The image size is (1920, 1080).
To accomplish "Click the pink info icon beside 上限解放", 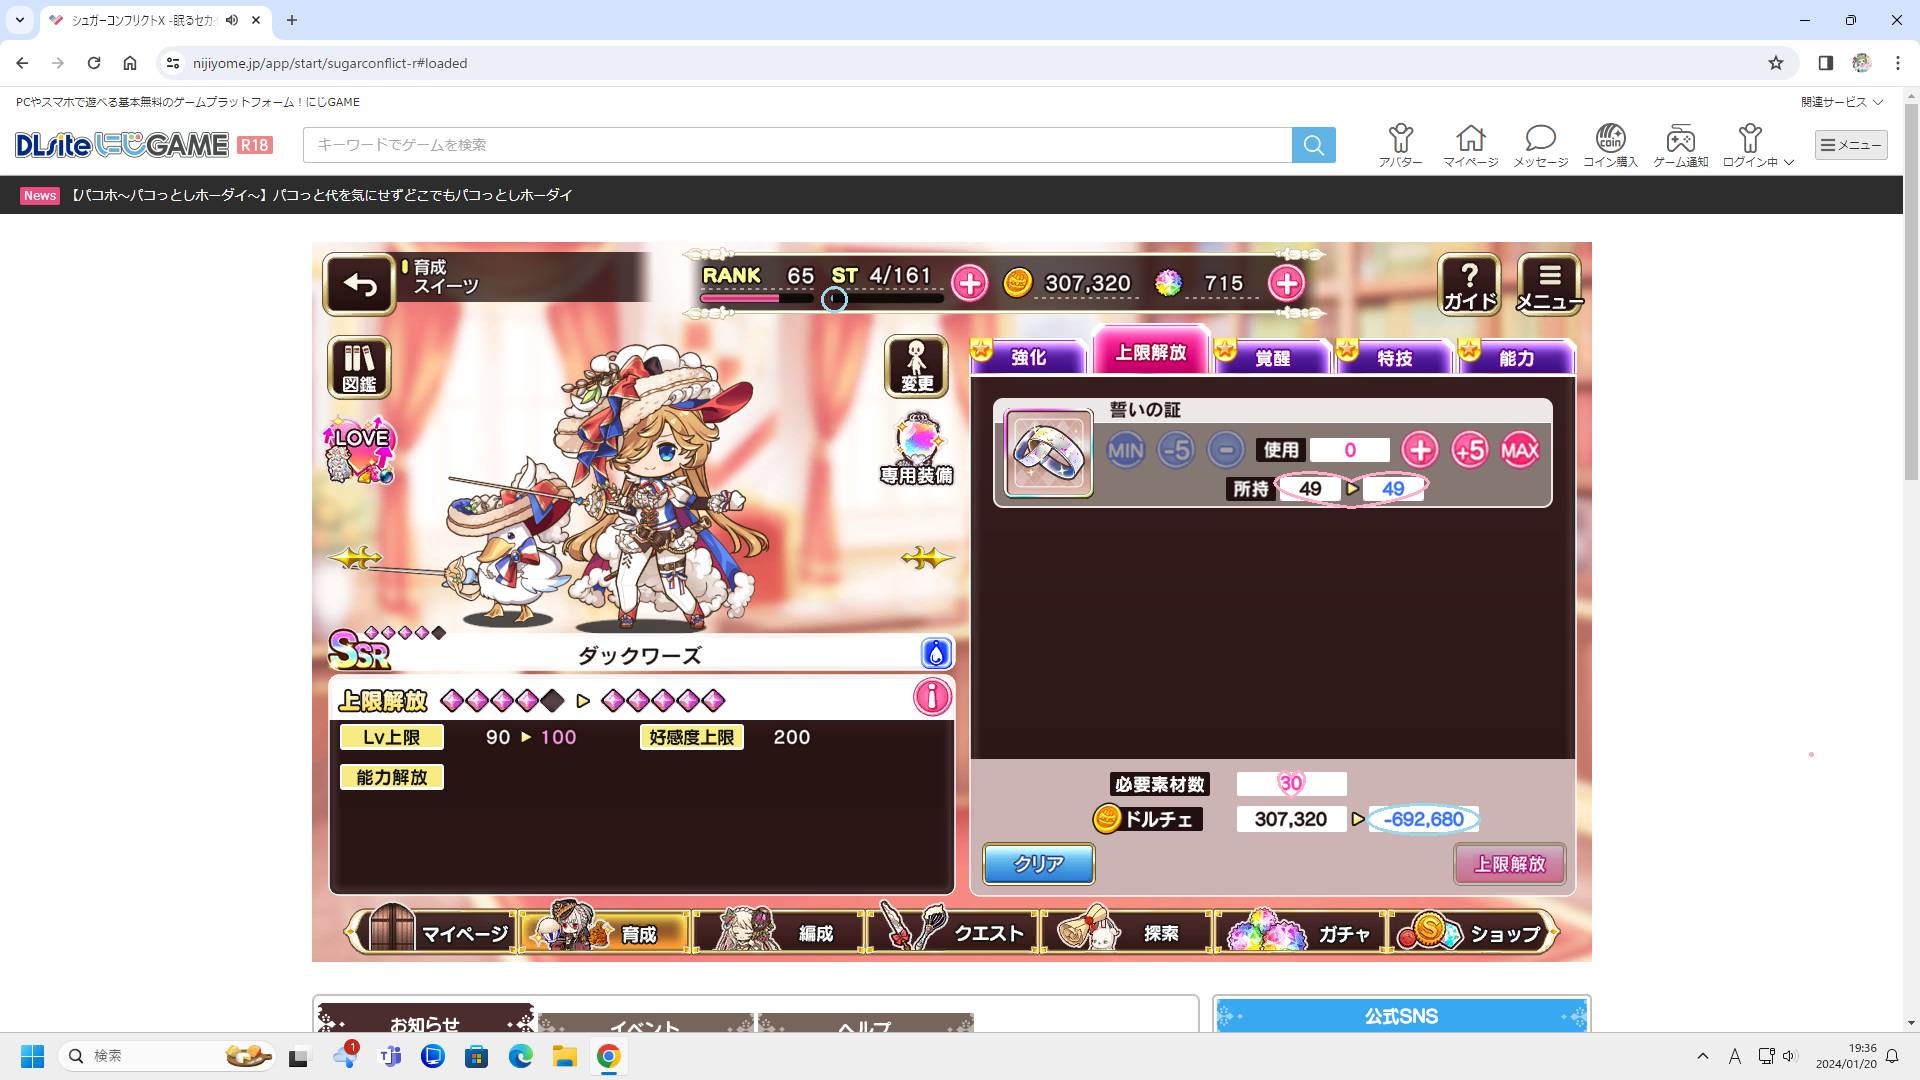I will coord(932,697).
